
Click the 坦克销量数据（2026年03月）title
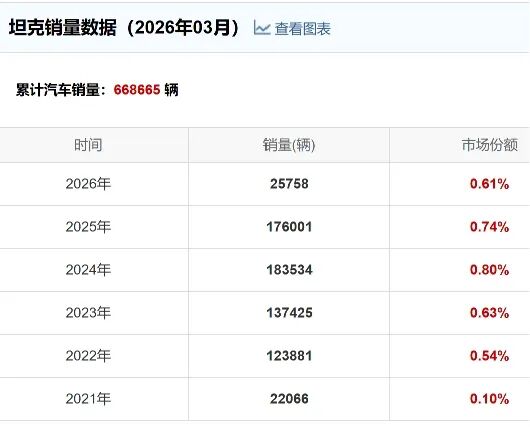click(x=124, y=28)
